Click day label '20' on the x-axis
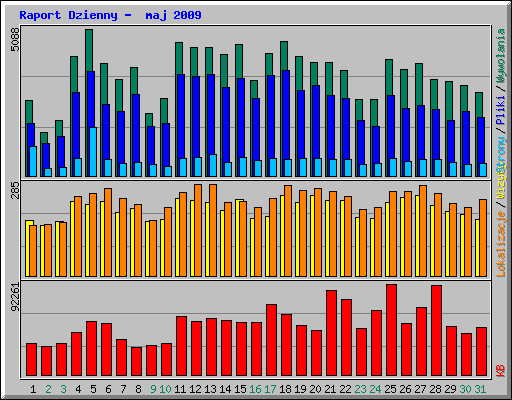Screen dimensions: 512x400 315,389
